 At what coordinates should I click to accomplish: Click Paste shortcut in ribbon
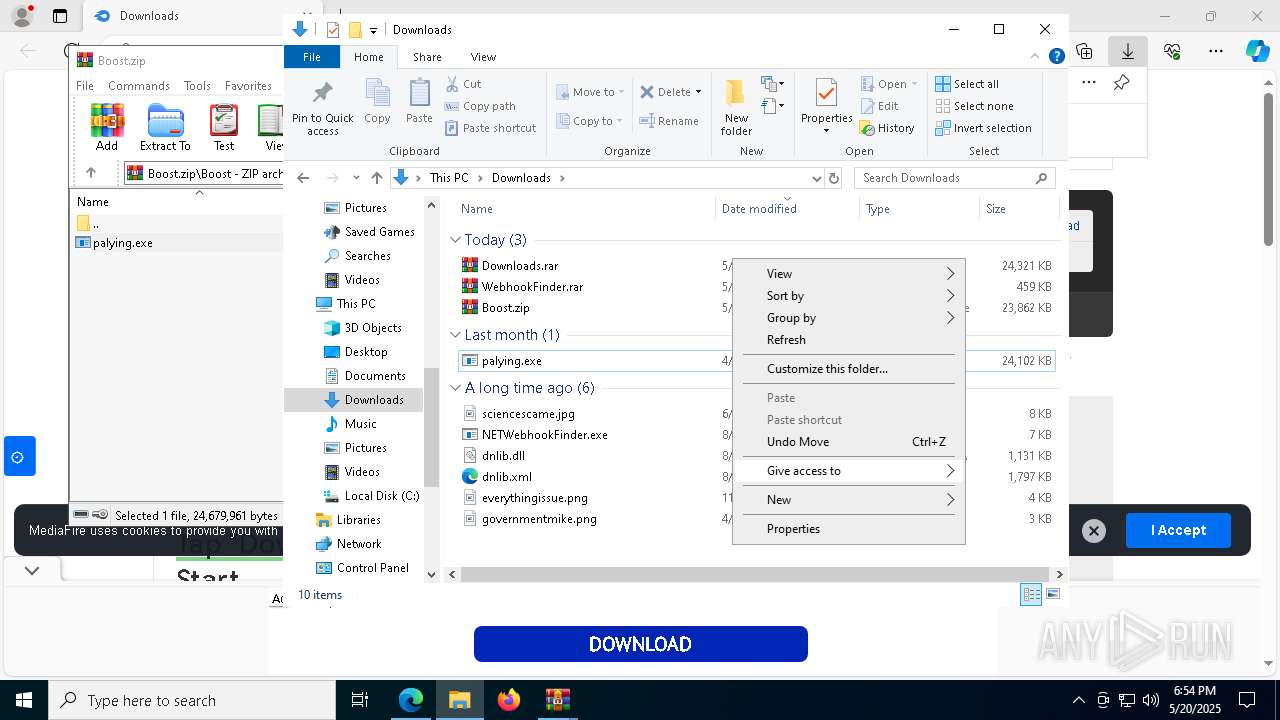click(490, 128)
